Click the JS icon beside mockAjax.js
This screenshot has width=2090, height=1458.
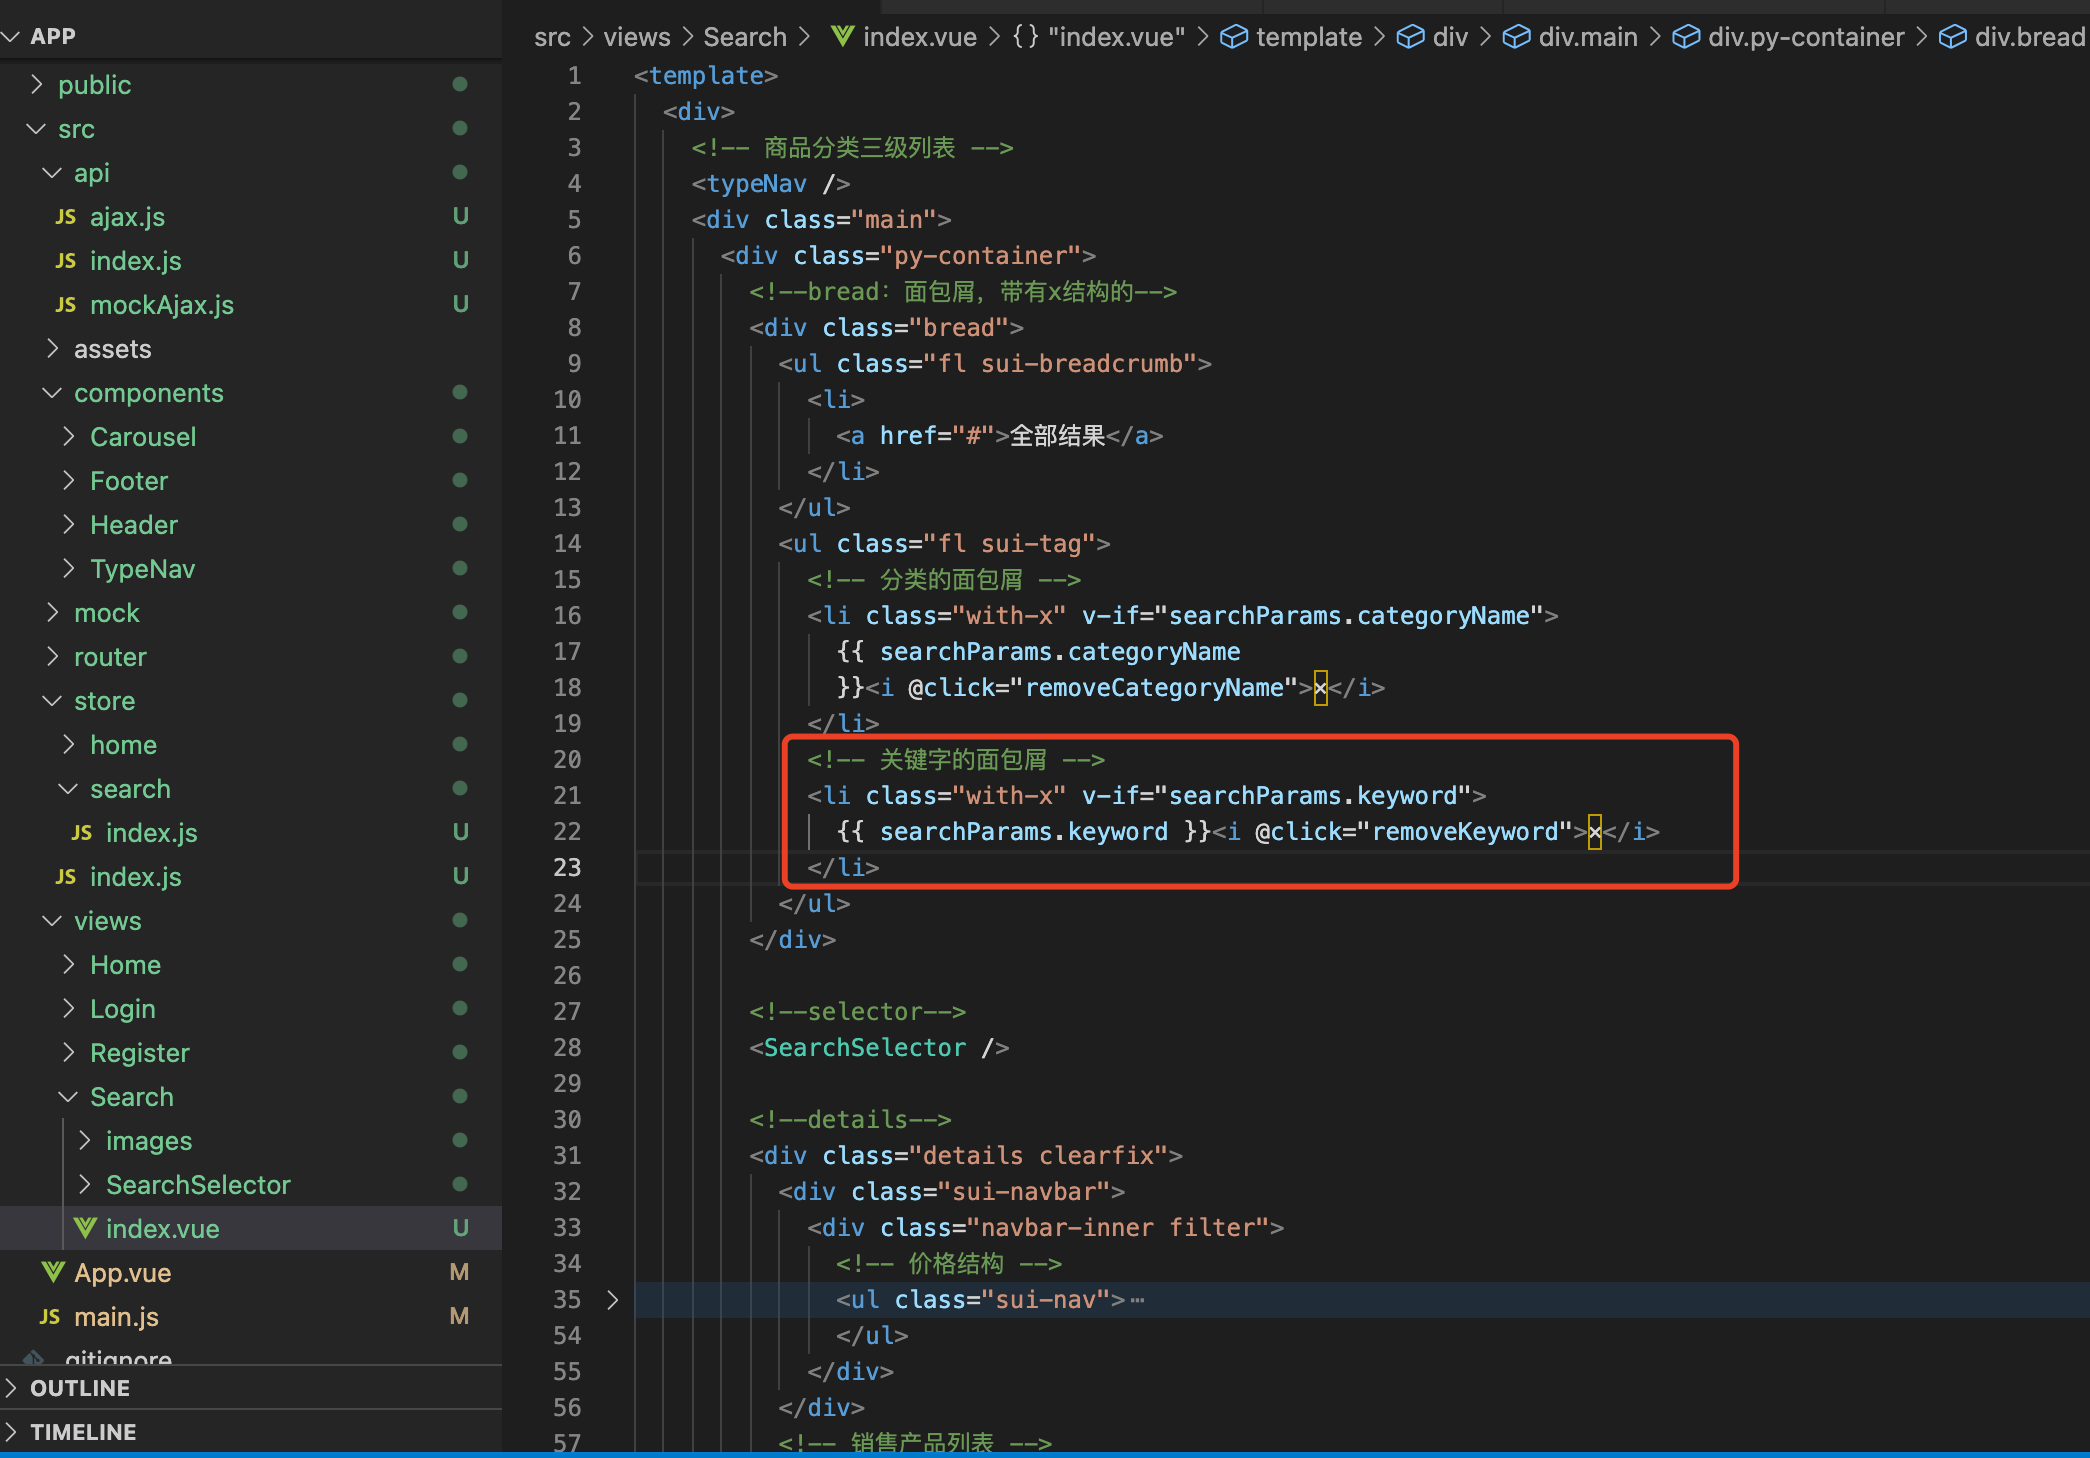[x=66, y=305]
